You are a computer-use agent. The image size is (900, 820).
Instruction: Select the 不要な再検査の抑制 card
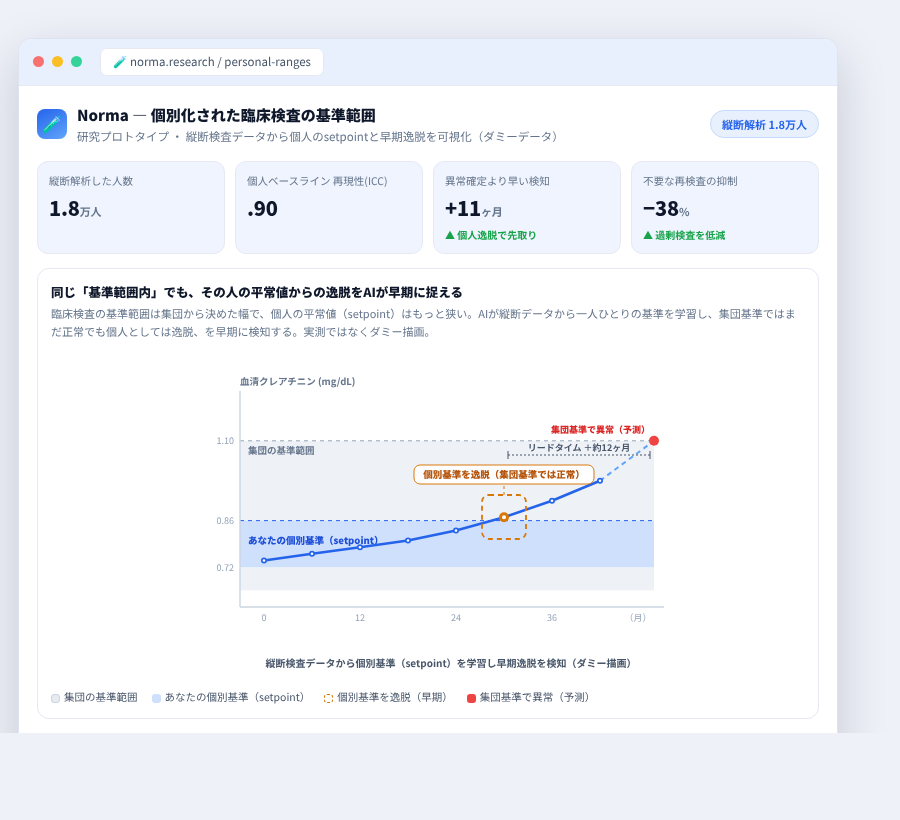pos(725,207)
